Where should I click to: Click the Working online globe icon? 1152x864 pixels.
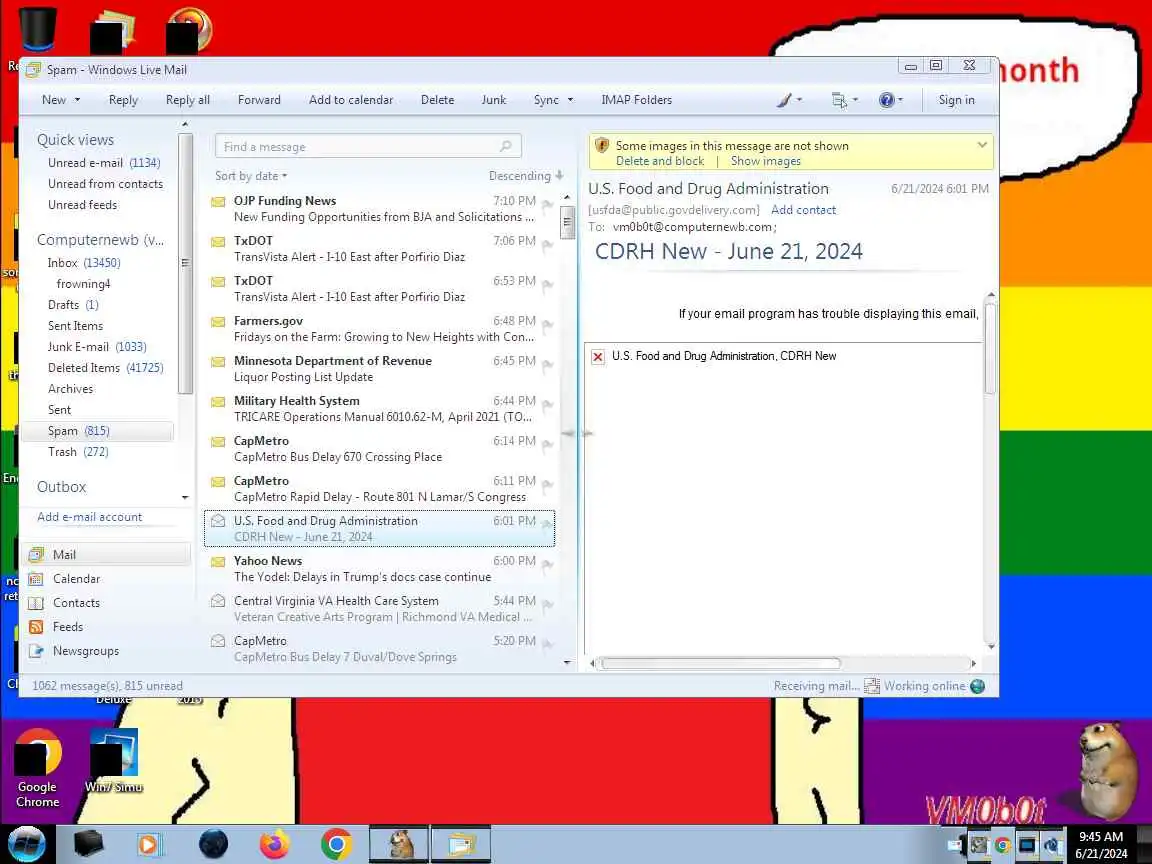click(x=977, y=686)
